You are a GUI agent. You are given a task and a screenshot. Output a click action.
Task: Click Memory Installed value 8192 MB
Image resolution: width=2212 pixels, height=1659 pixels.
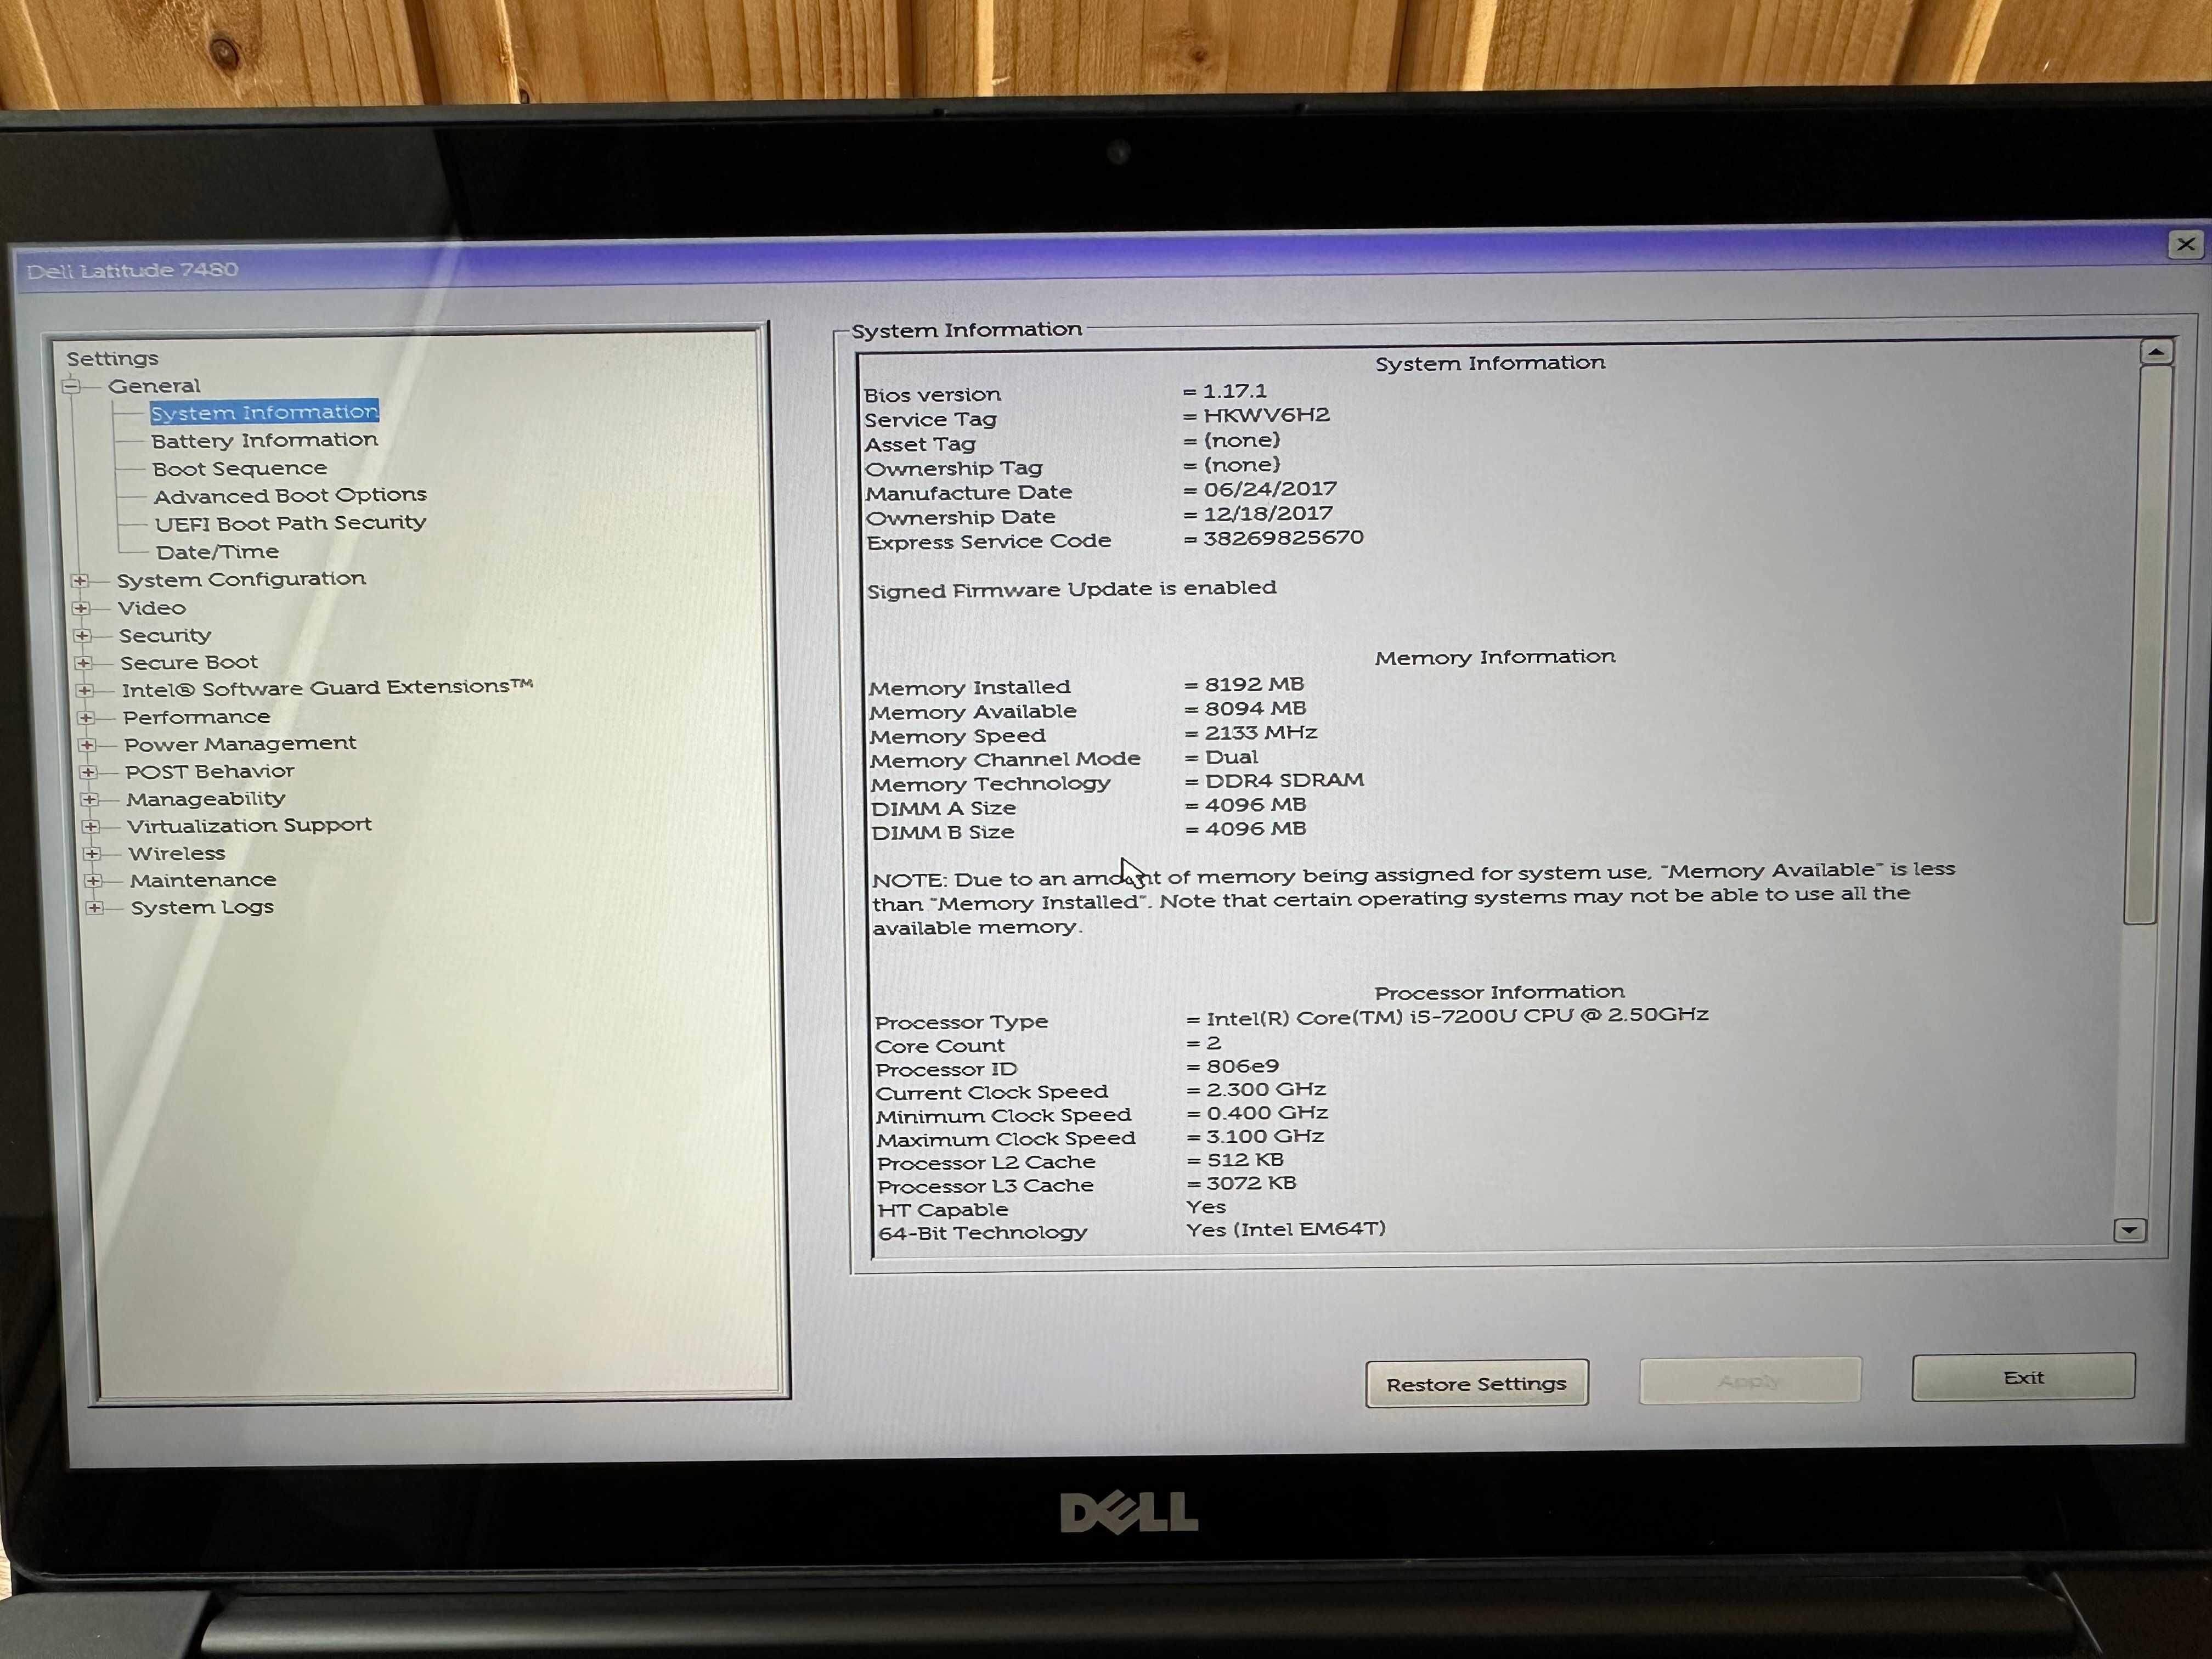coord(1254,684)
